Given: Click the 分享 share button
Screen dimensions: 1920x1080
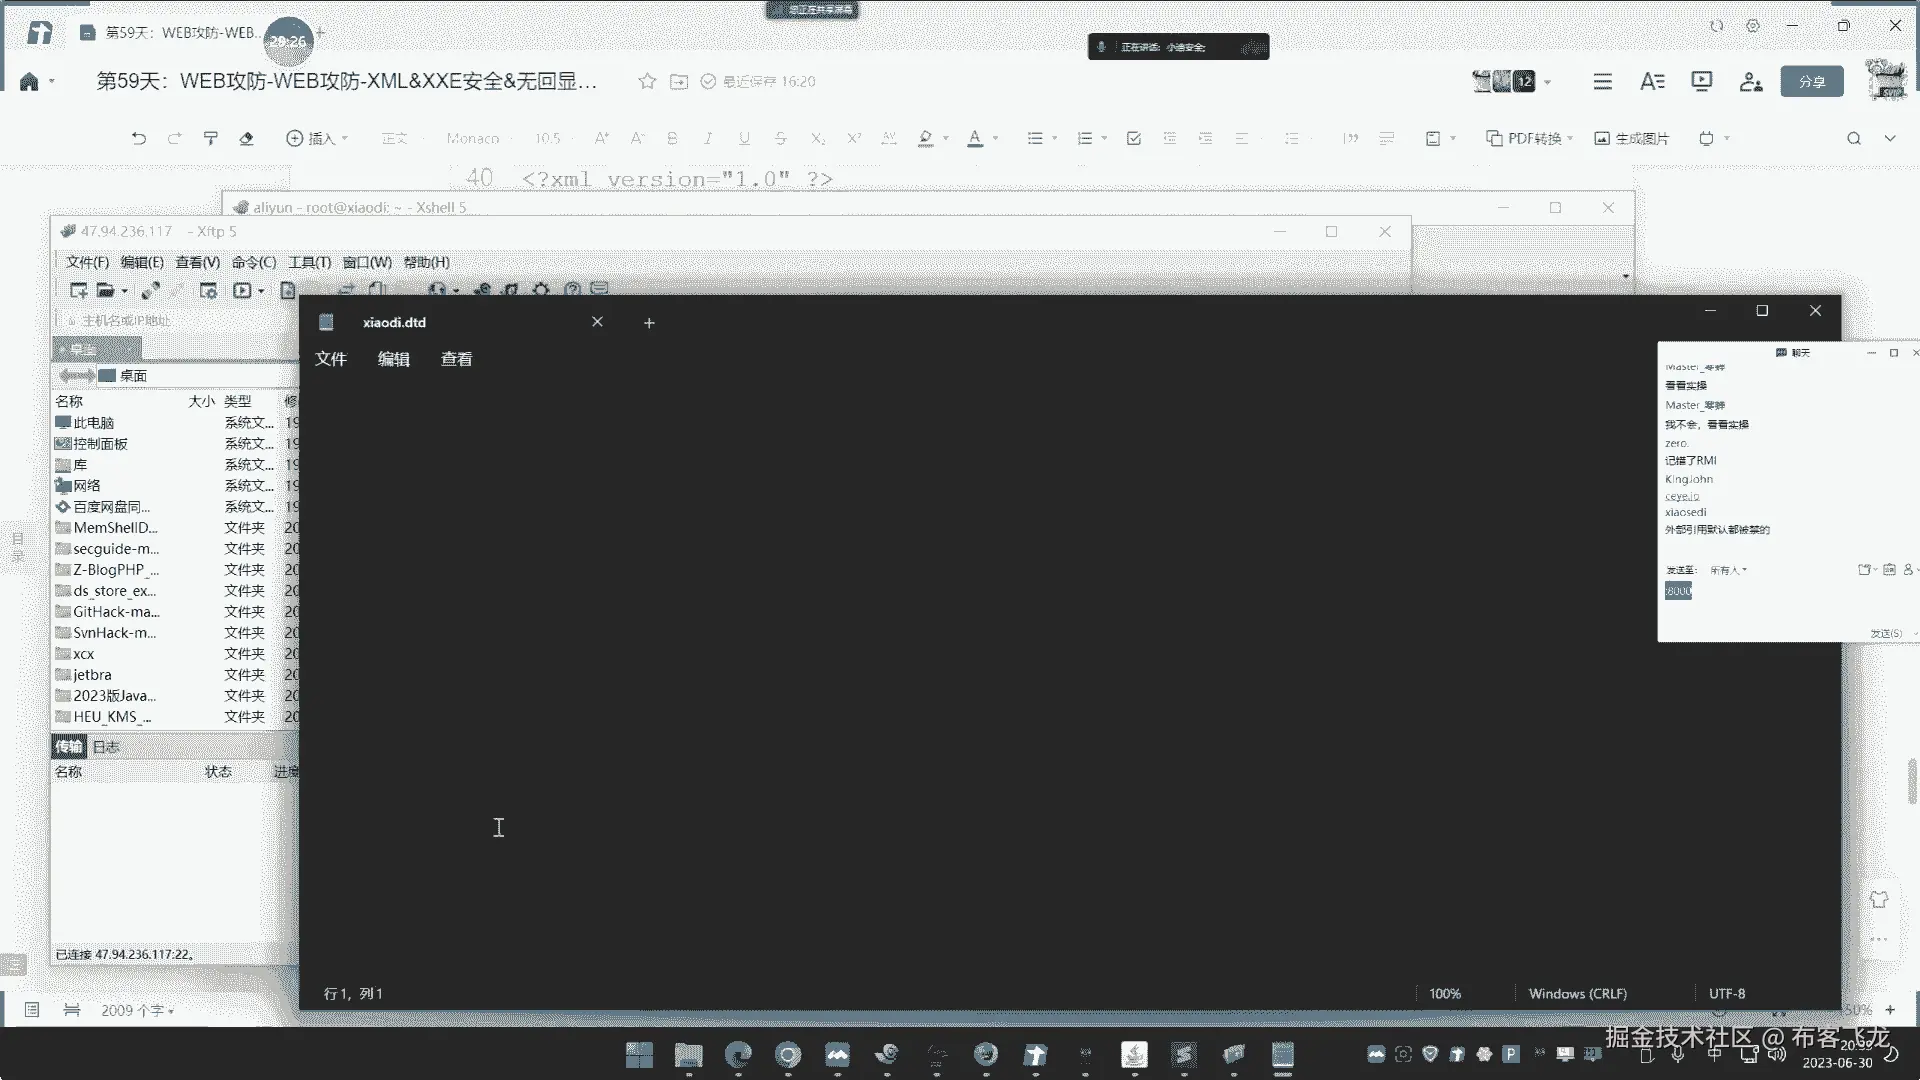Looking at the screenshot, I should coord(1811,81).
